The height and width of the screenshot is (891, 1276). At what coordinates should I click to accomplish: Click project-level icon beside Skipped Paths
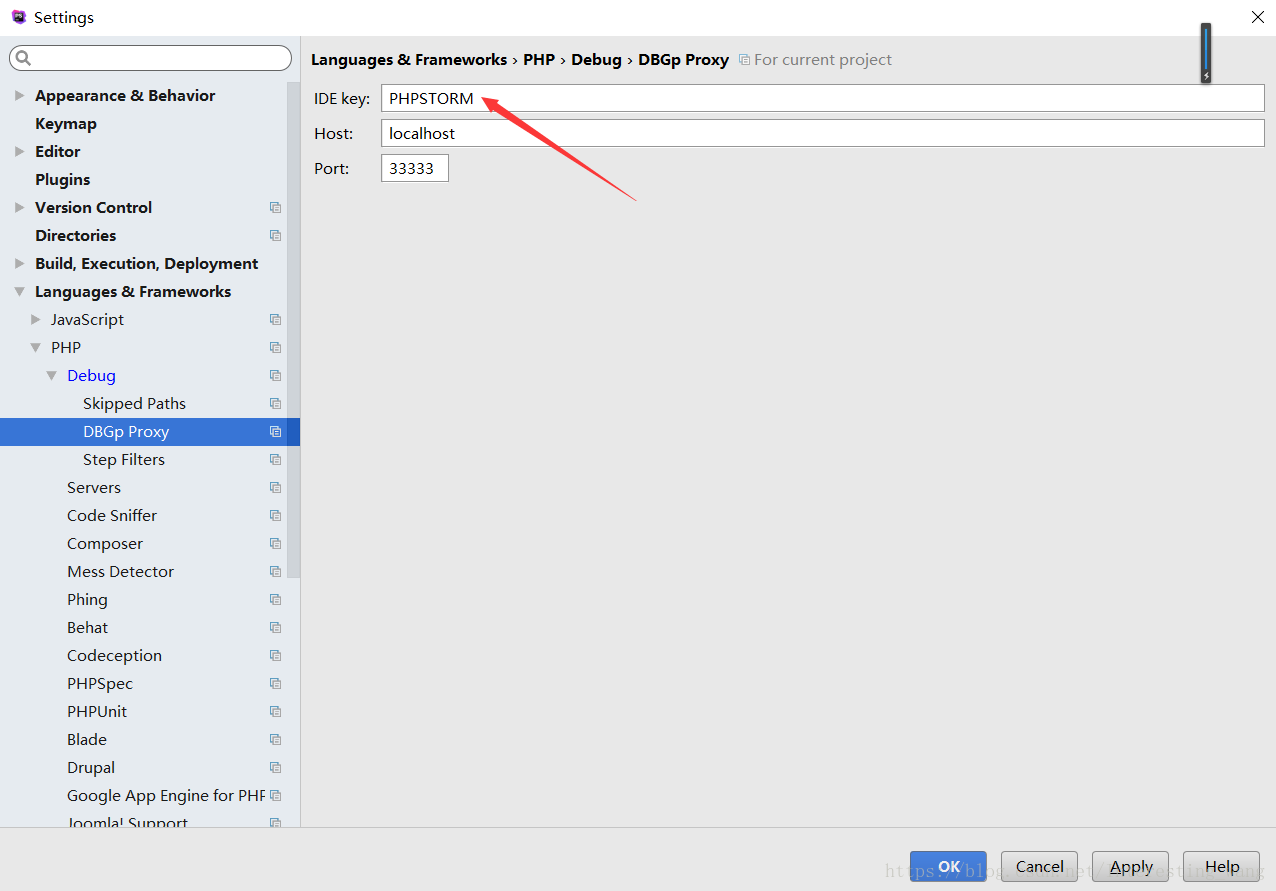pyautogui.click(x=275, y=404)
